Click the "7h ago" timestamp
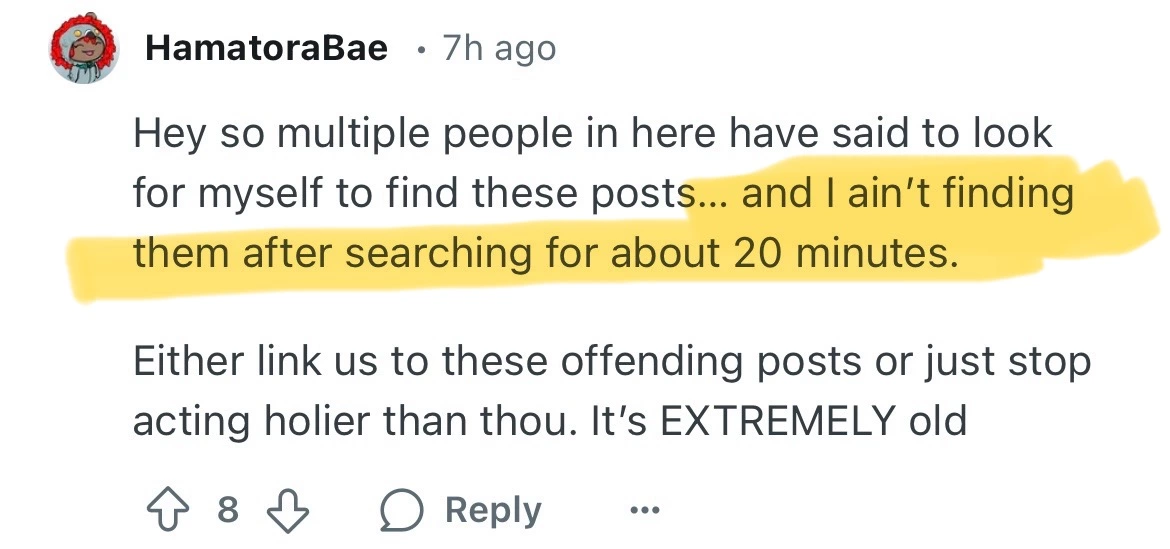Viewport: 1170px width, 549px height. pos(498,48)
